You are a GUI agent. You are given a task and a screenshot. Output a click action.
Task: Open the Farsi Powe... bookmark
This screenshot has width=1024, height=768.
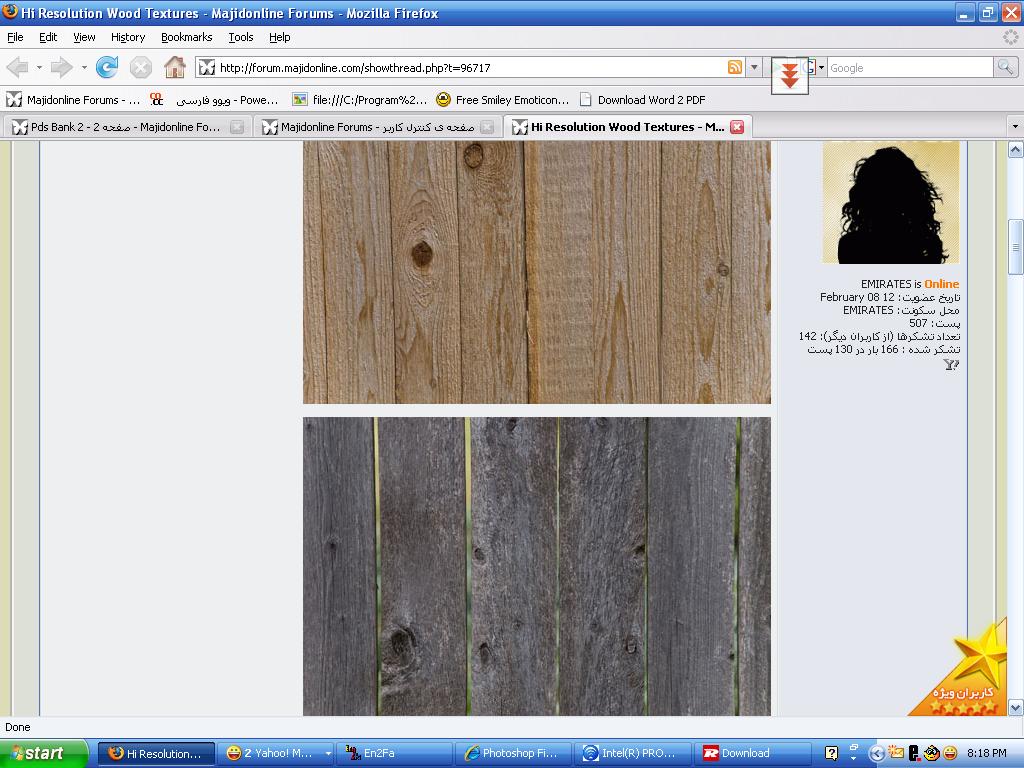click(x=214, y=99)
